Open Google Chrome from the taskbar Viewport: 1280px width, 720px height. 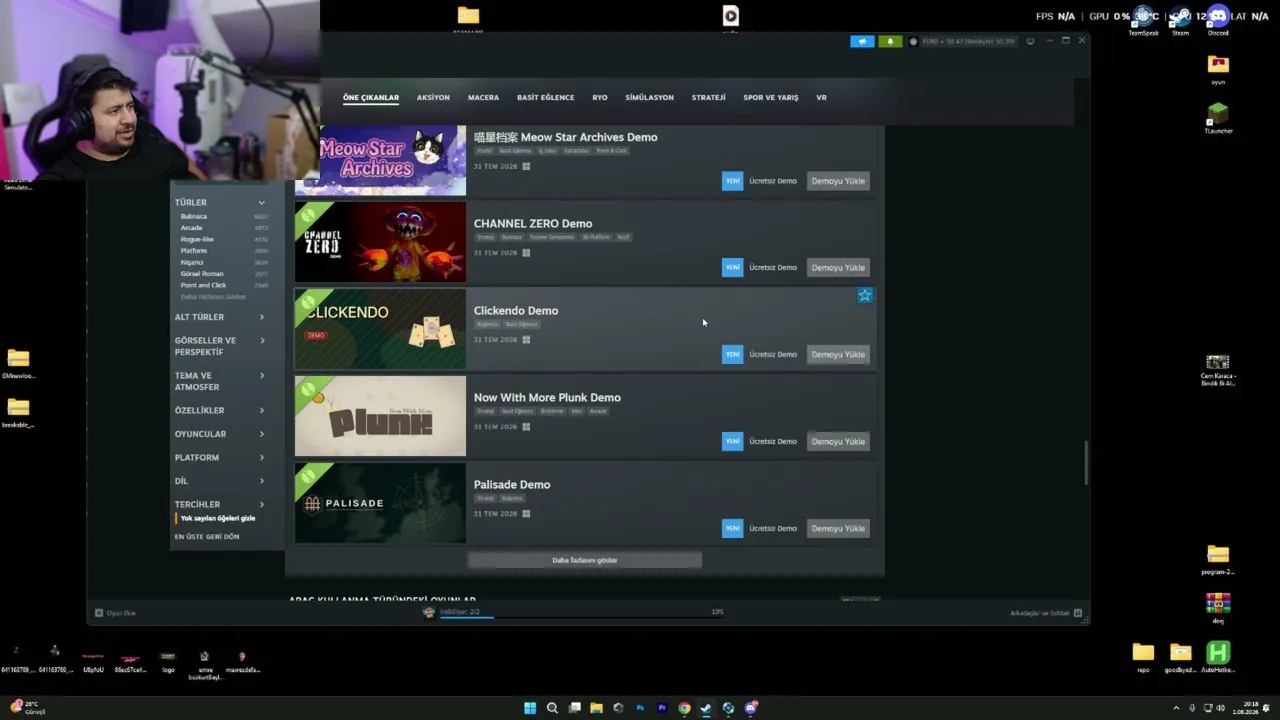(684, 708)
